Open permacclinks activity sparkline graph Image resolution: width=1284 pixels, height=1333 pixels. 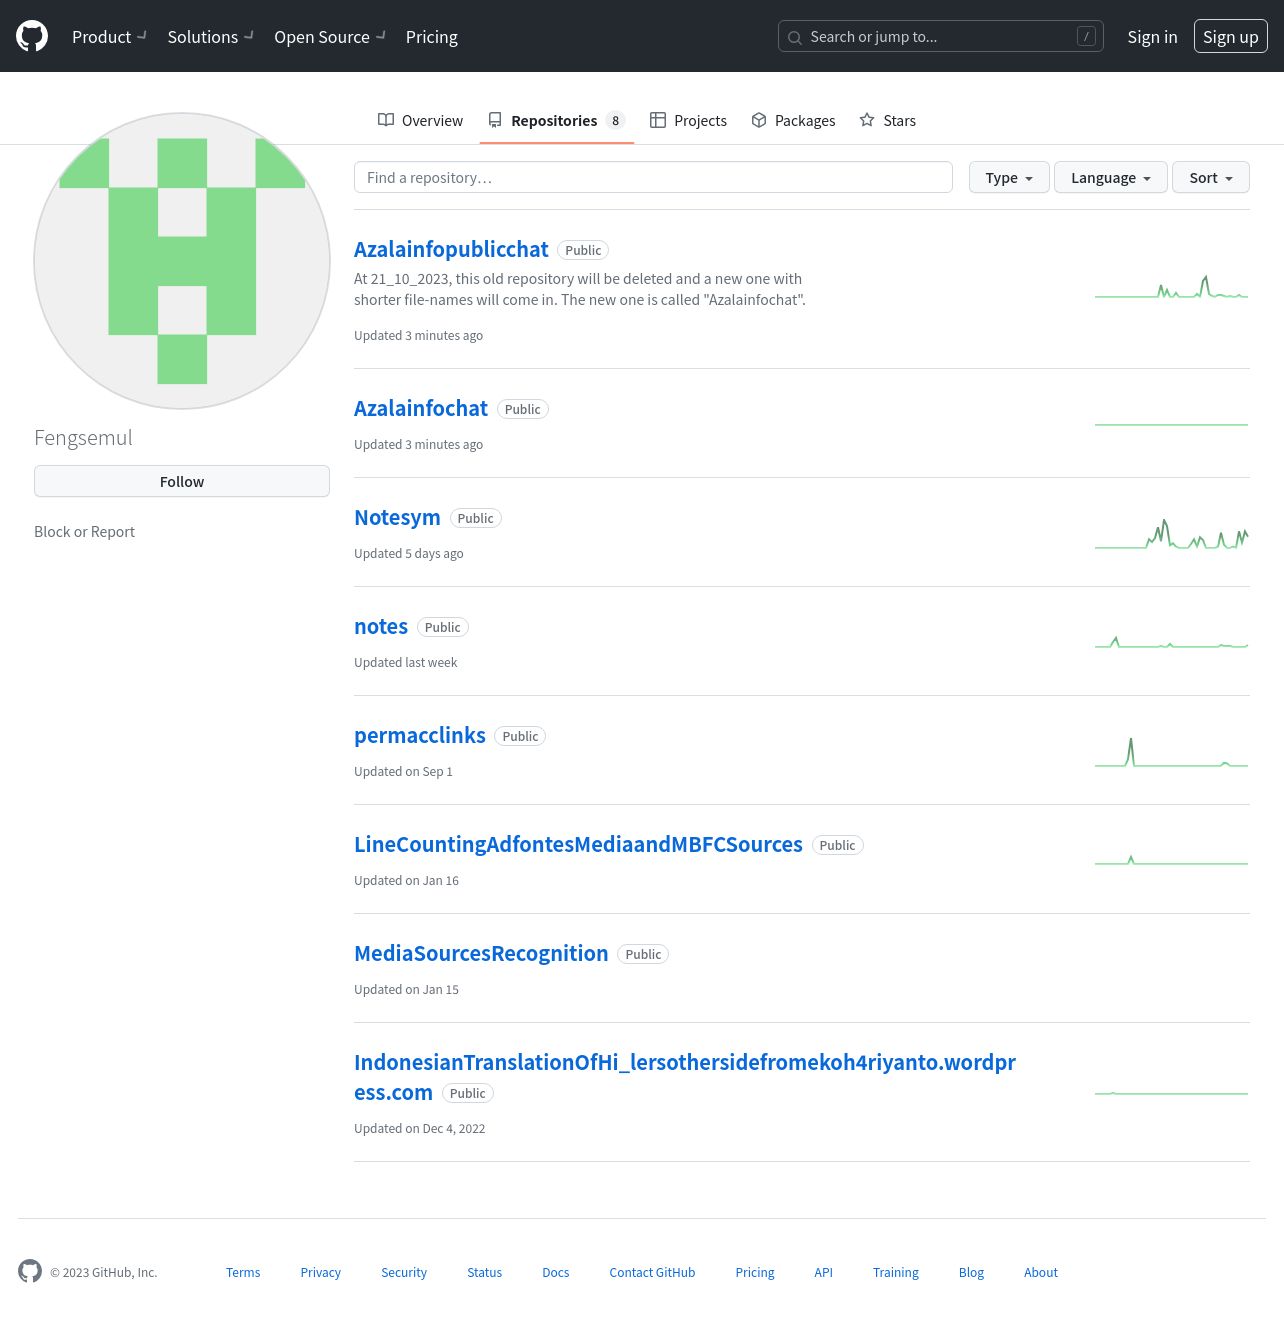click(1171, 753)
